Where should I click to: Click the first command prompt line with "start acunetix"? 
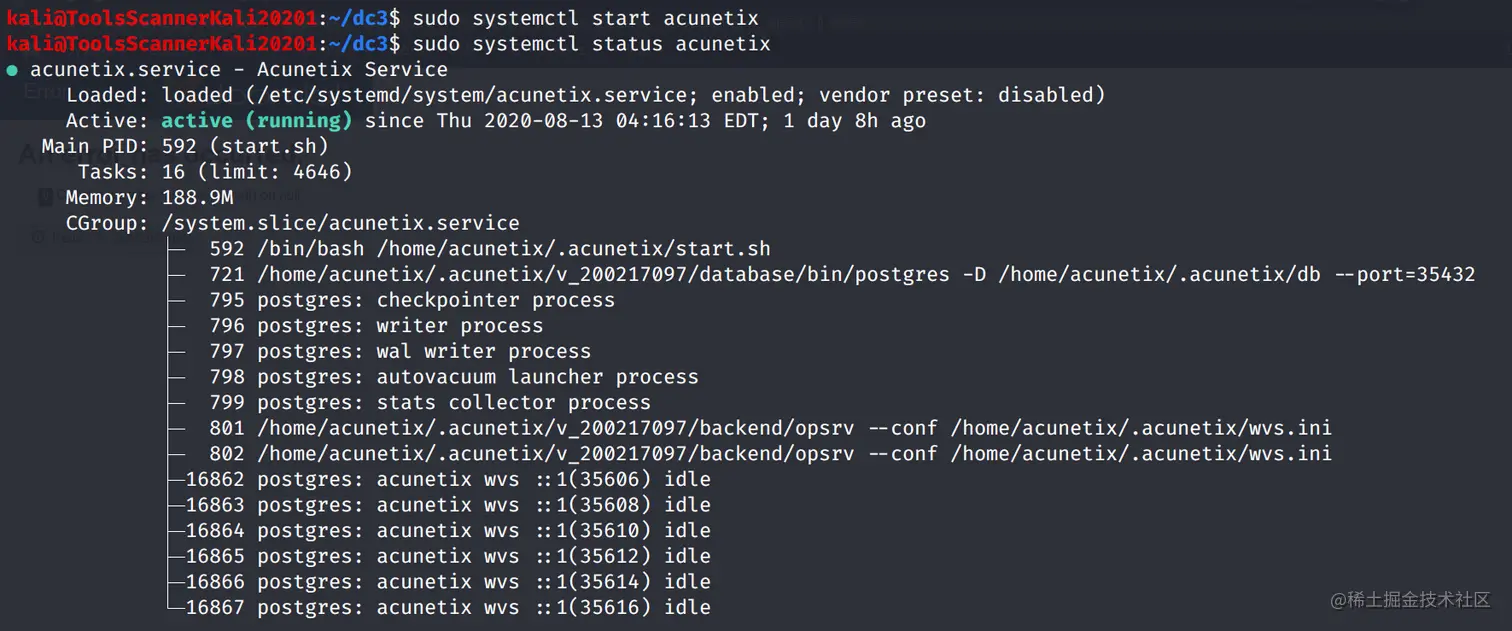[x=585, y=18]
